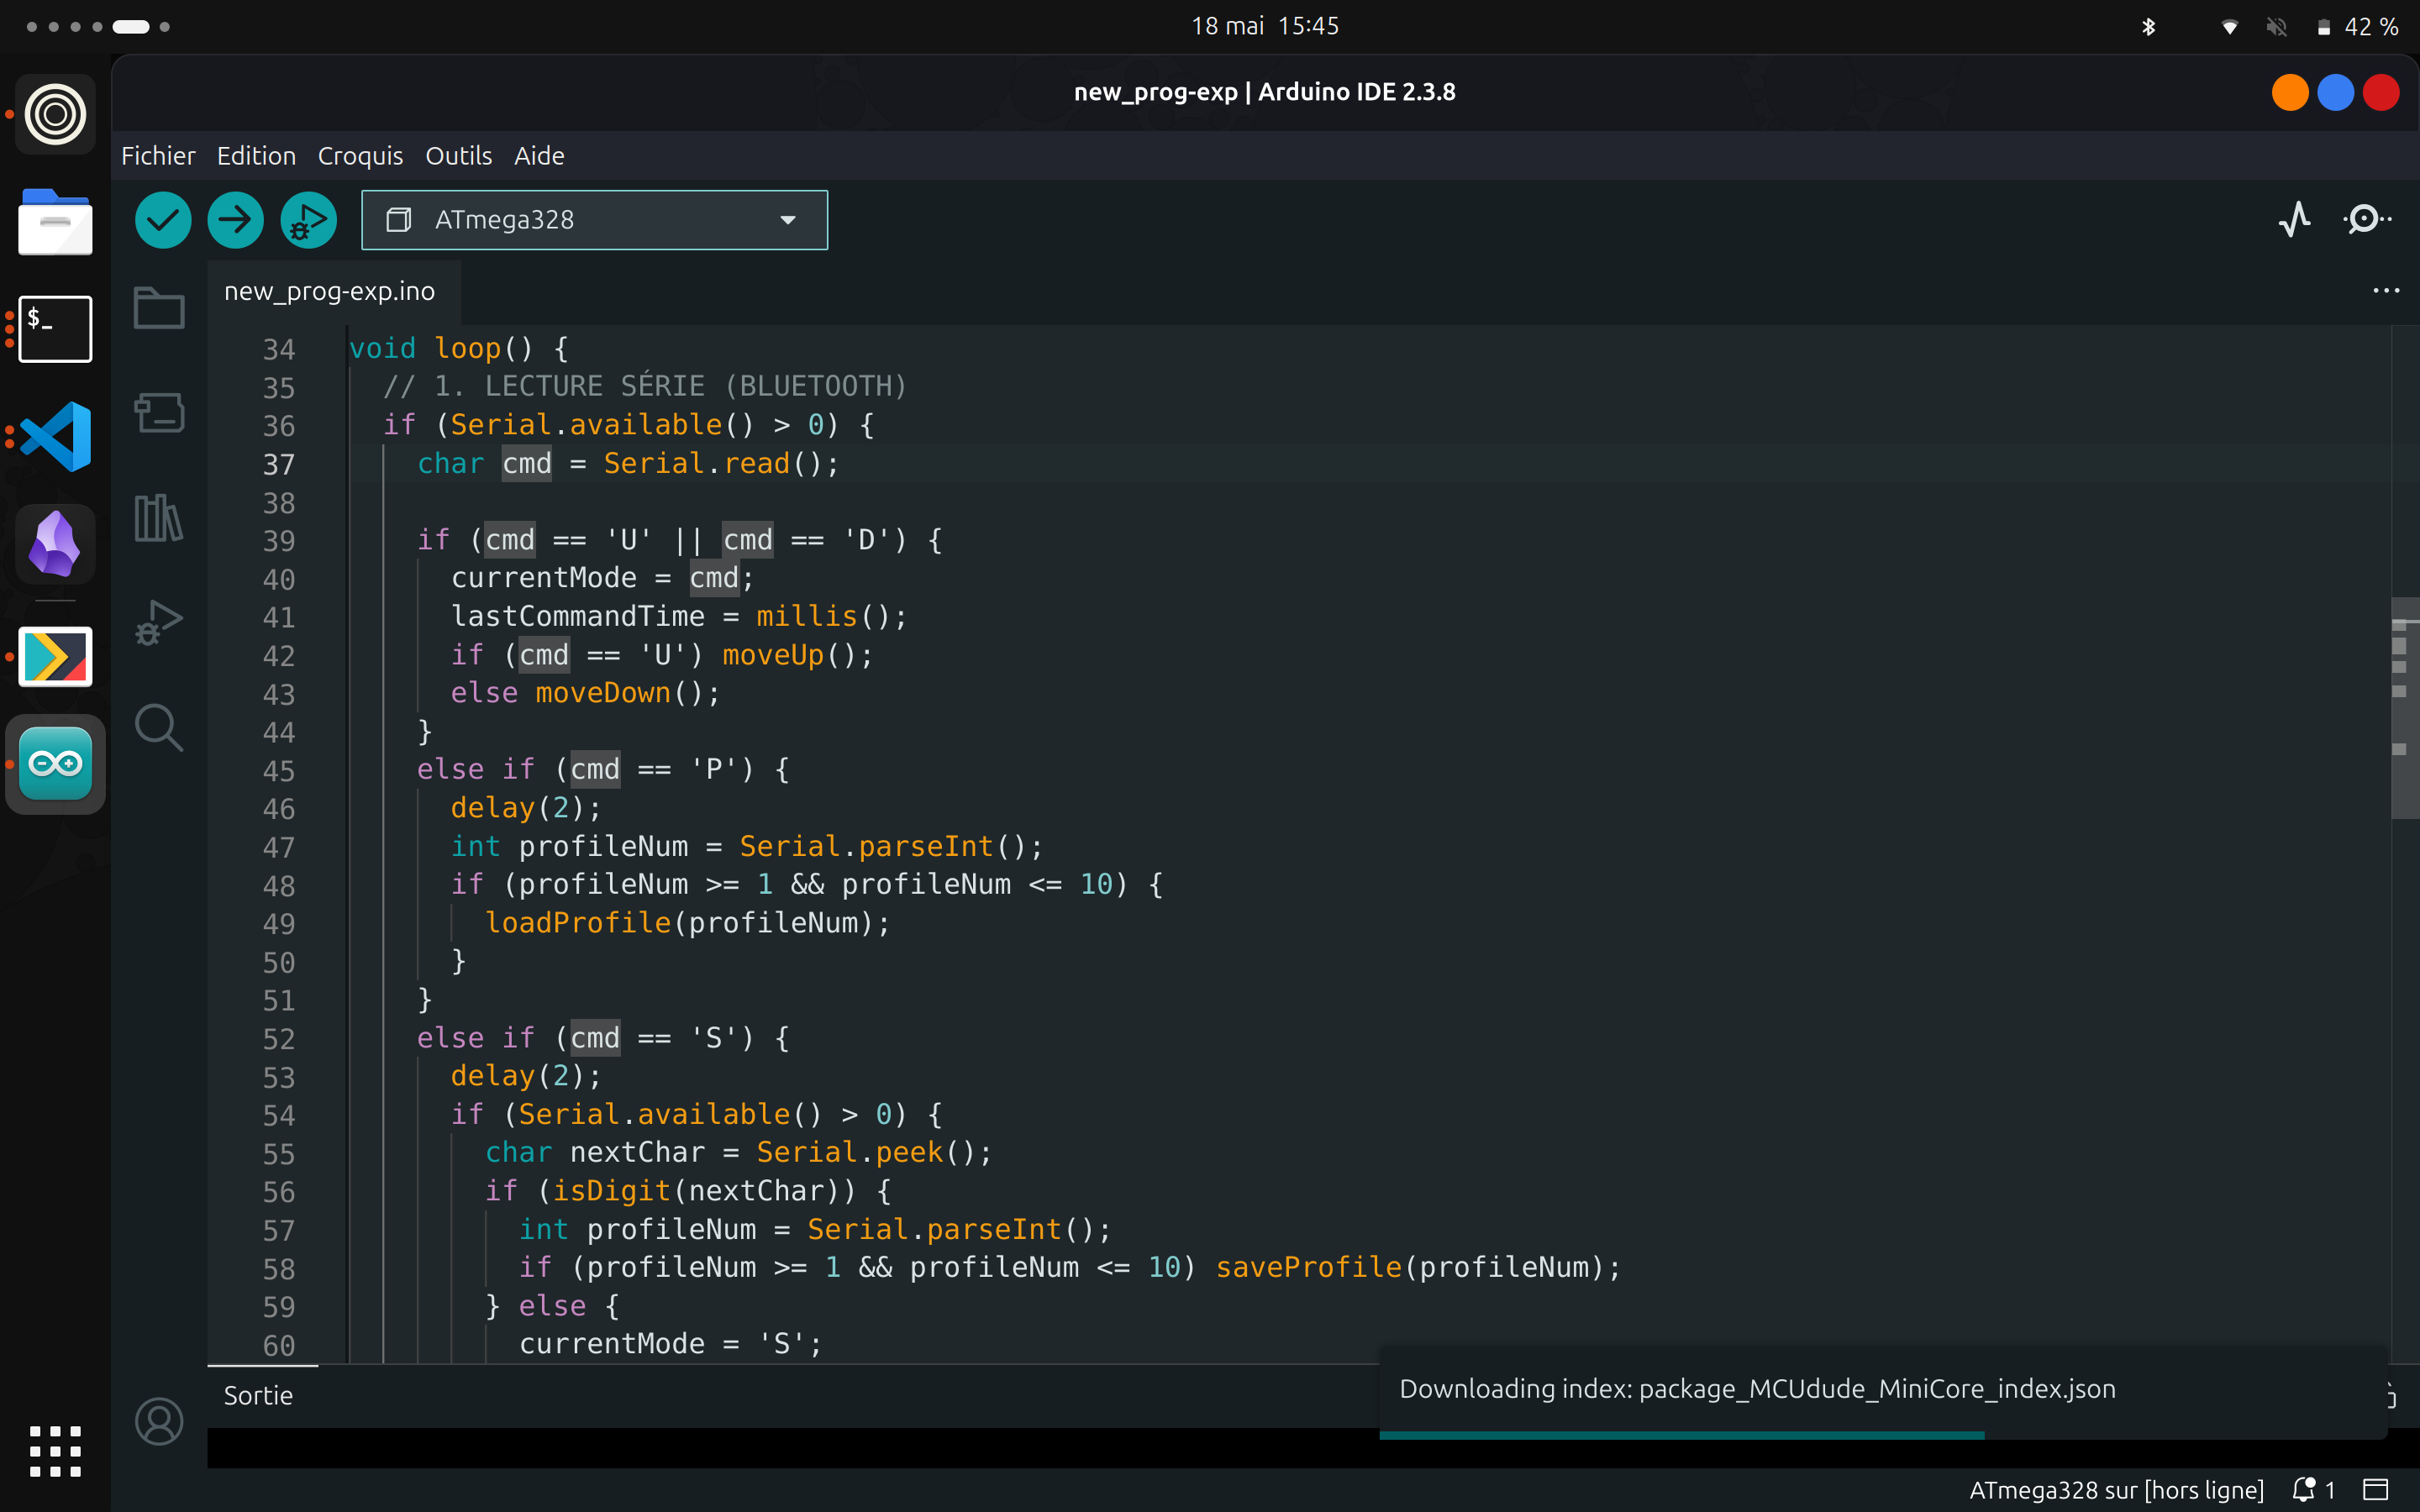
Task: Click the Verify sketch checkmark button
Action: point(163,220)
